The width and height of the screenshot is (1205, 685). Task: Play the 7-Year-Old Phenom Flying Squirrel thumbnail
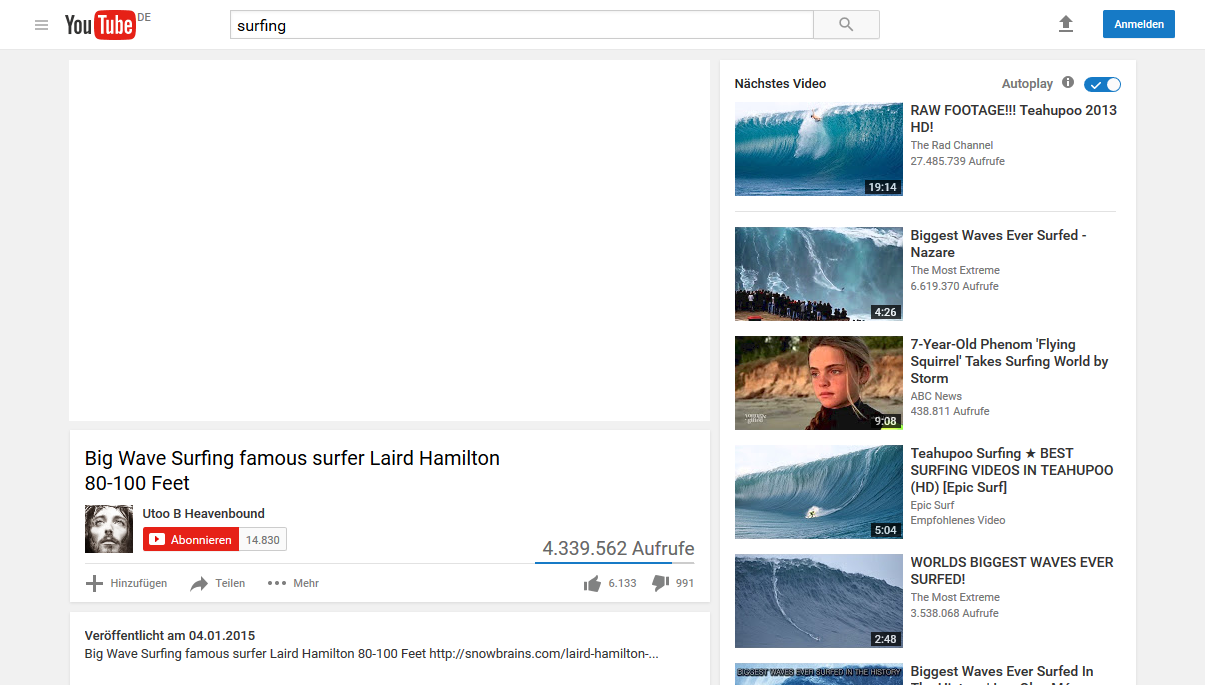point(818,382)
